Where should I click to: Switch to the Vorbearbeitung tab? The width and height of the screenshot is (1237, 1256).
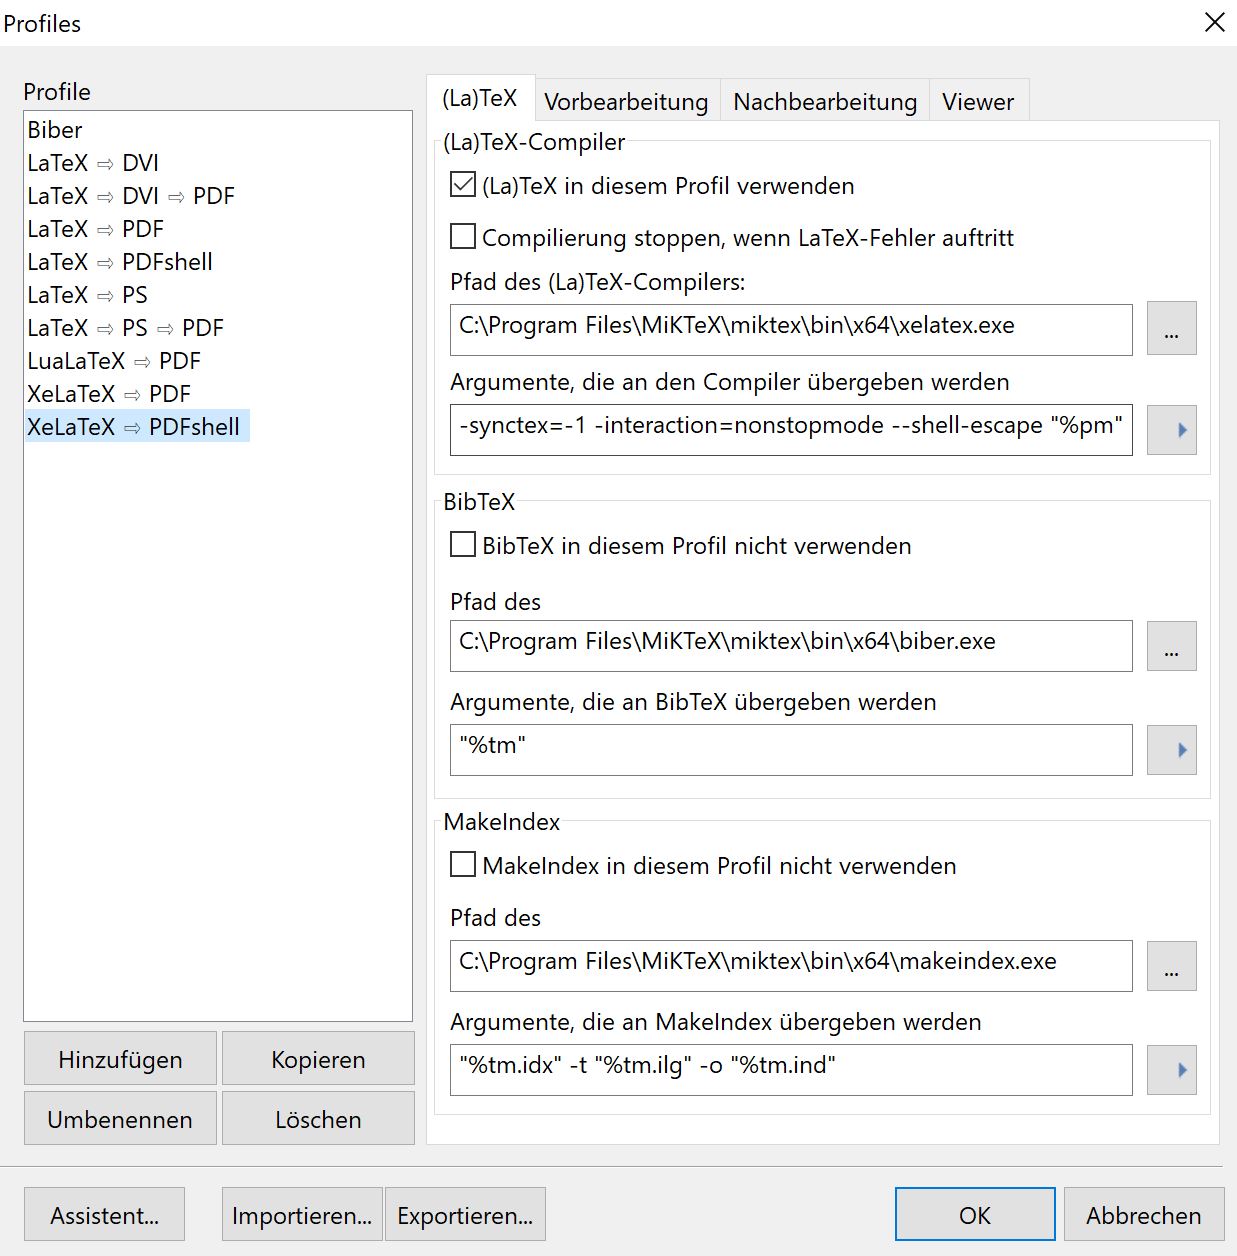click(626, 102)
